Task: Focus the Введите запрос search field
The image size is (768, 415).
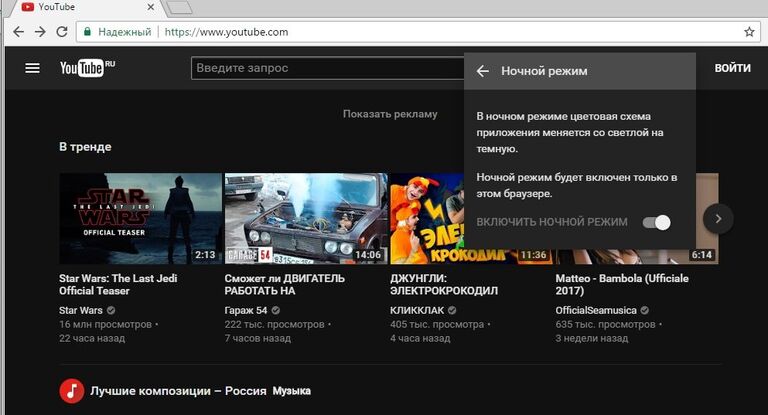Action: click(327, 68)
